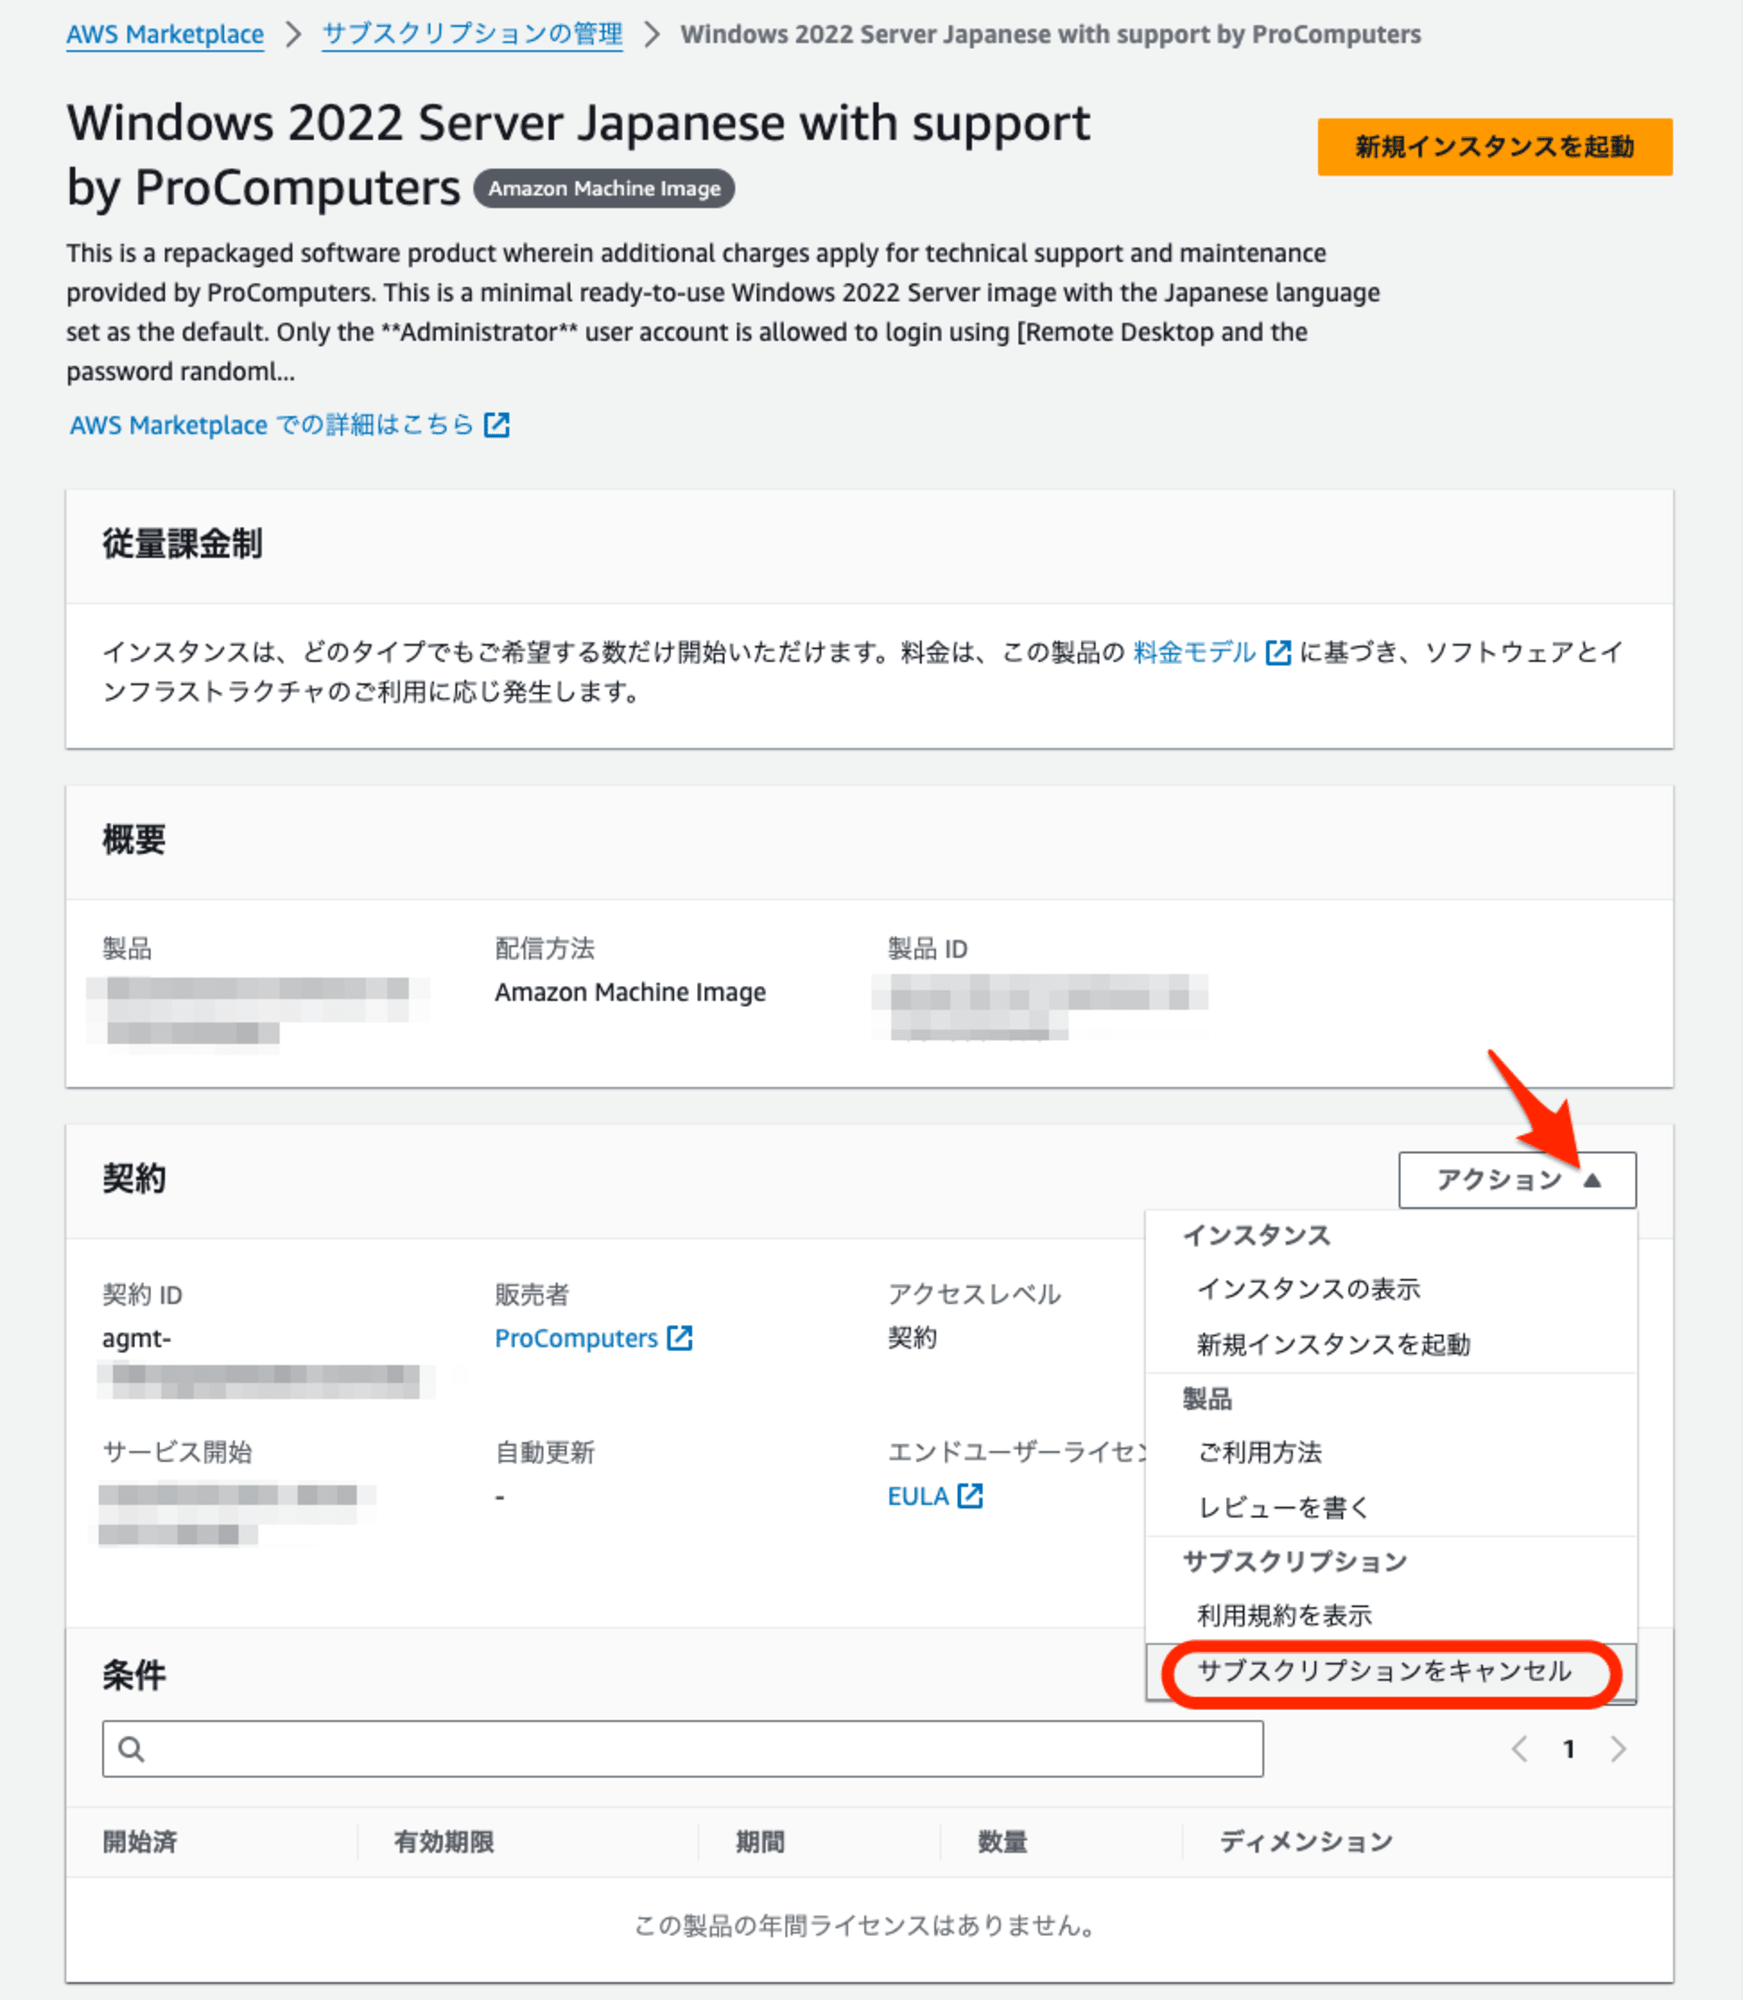Click Amazon Machine Image under 配信方法
The image size is (1743, 2000).
(630, 992)
